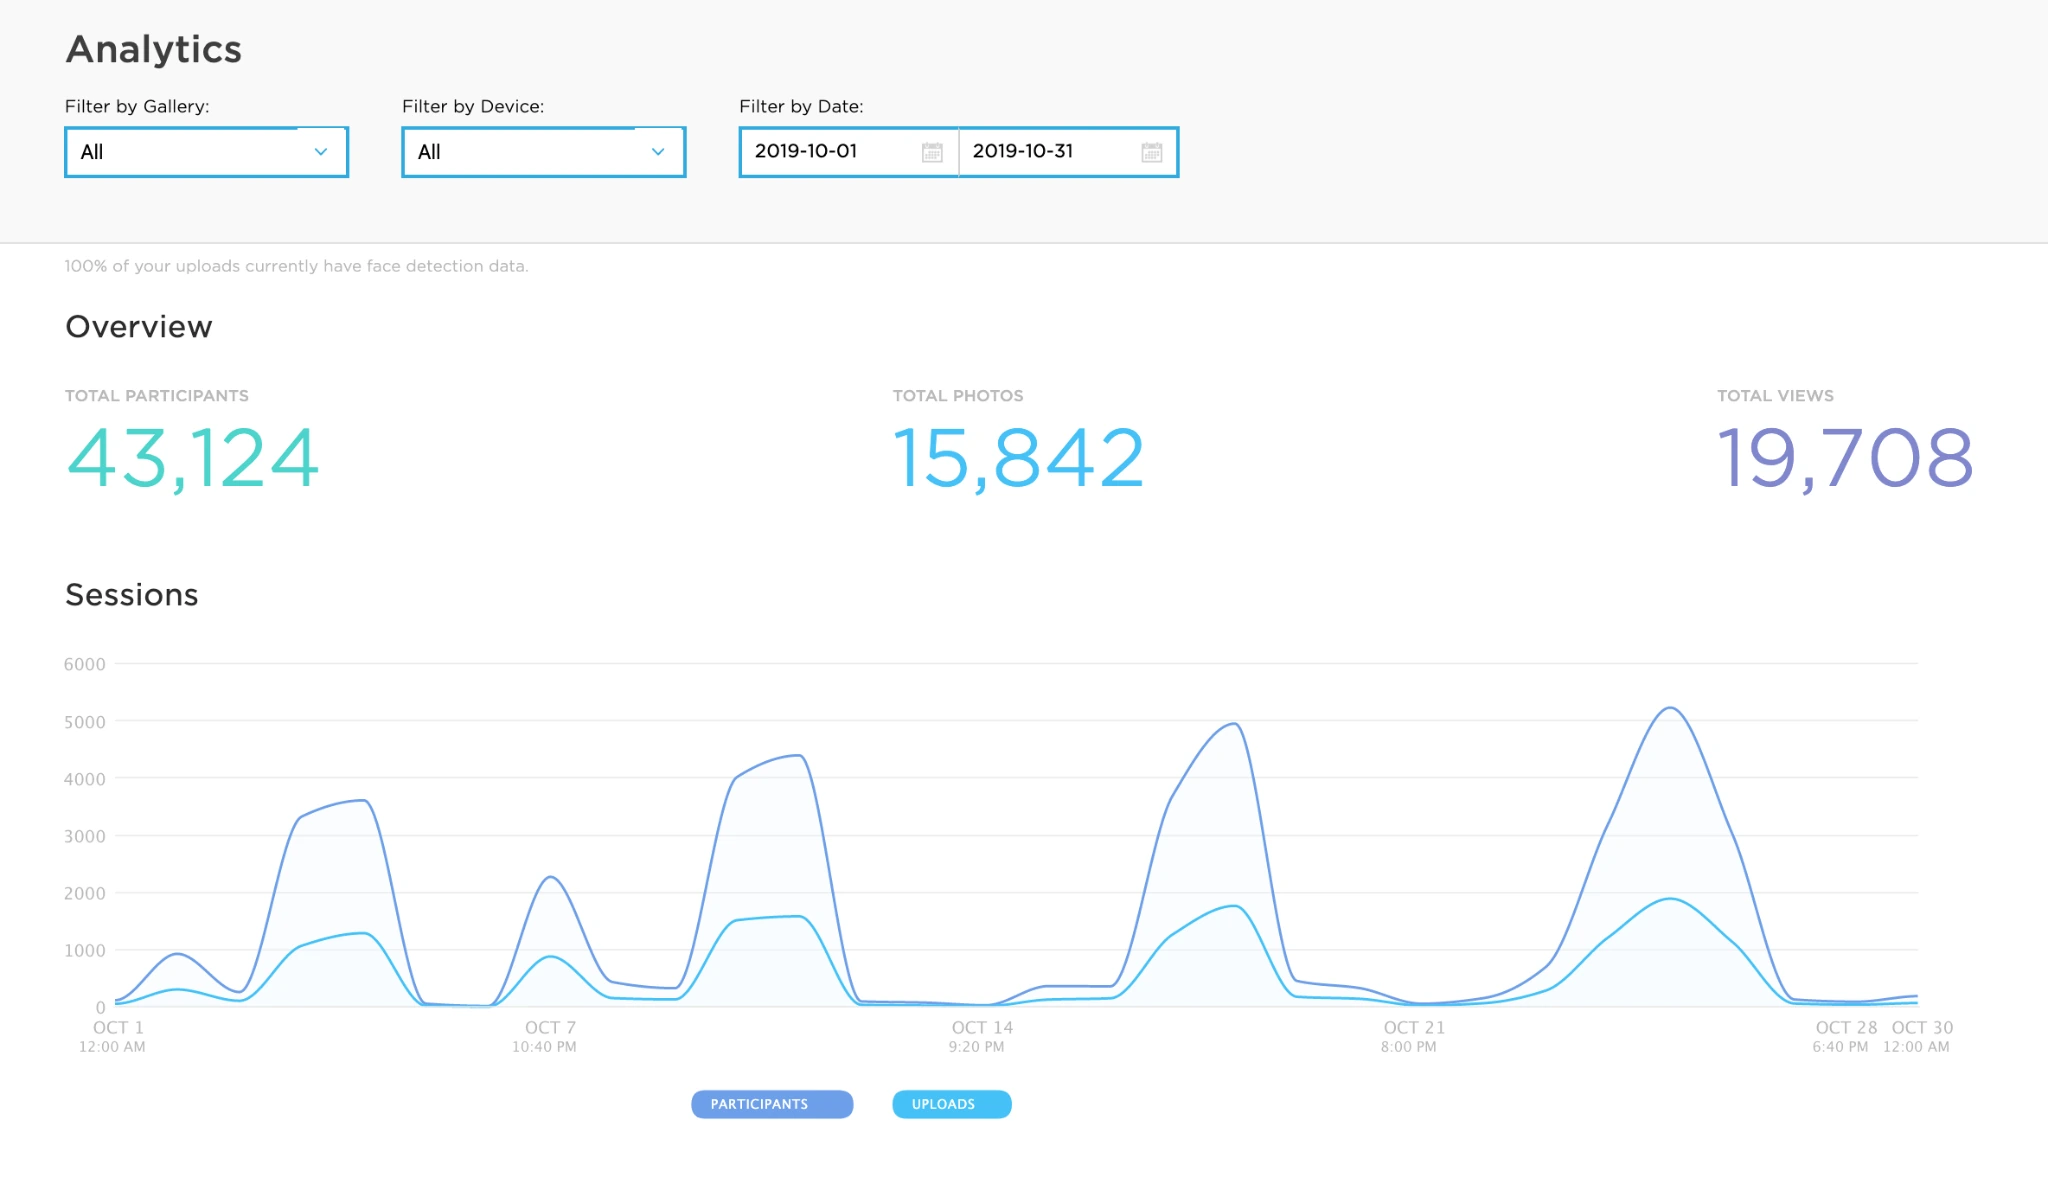Select total views value 19,708
Viewport: 2048px width, 1180px height.
1845,458
